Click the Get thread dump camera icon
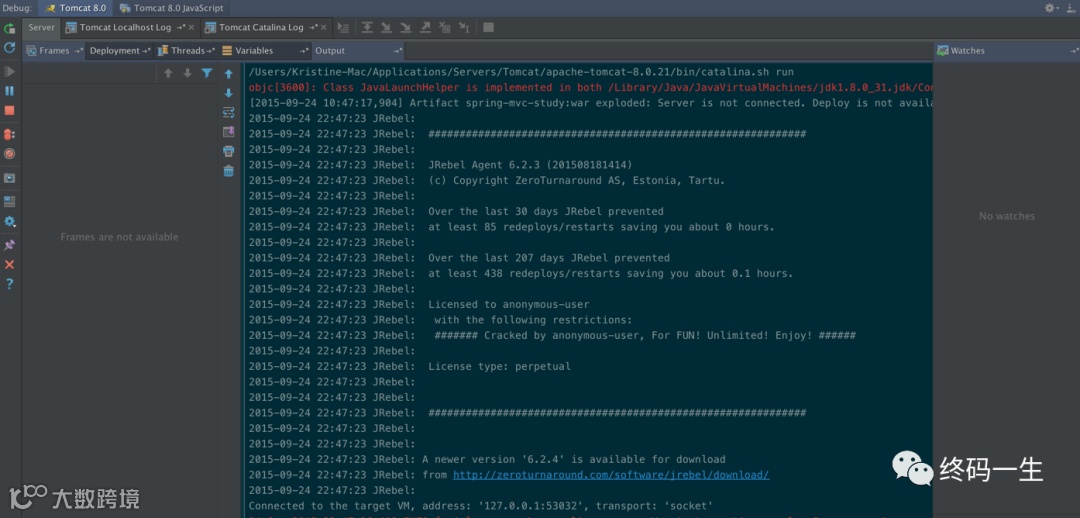This screenshot has height=518, width=1080. click(10, 178)
